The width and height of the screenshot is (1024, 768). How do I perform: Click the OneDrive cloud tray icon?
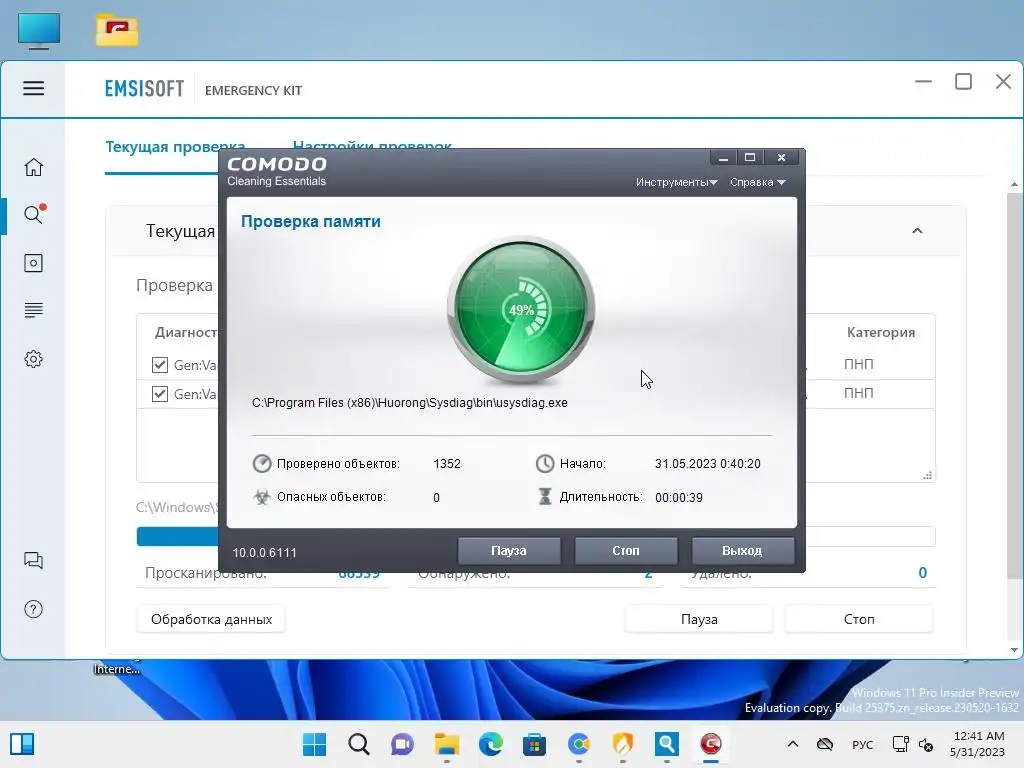pyautogui.click(x=825, y=744)
